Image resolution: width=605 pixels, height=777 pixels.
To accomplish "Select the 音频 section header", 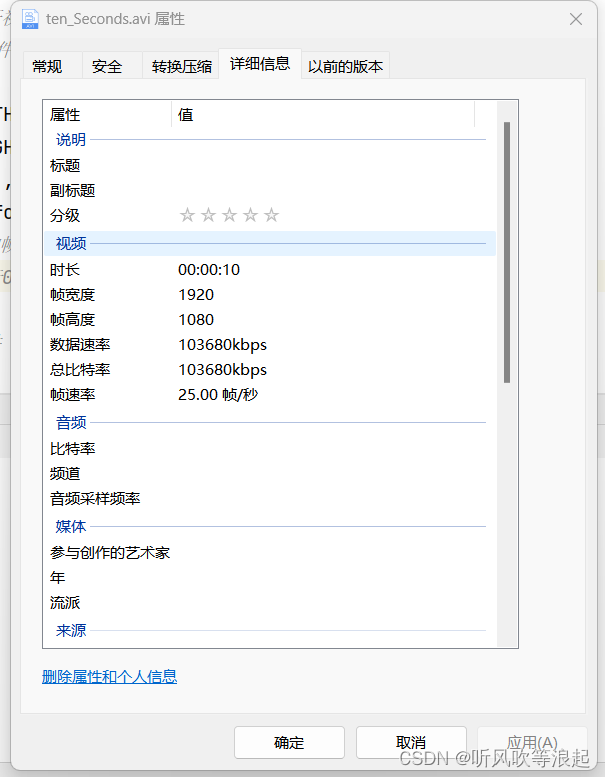I will click(270, 423).
